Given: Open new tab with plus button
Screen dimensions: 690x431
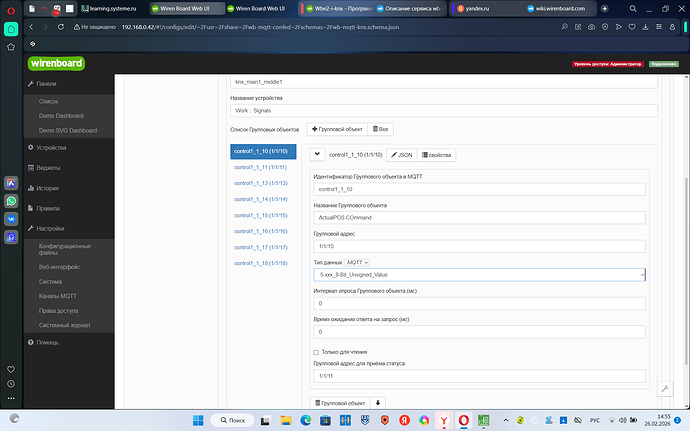Looking at the screenshot, I should [x=605, y=8].
